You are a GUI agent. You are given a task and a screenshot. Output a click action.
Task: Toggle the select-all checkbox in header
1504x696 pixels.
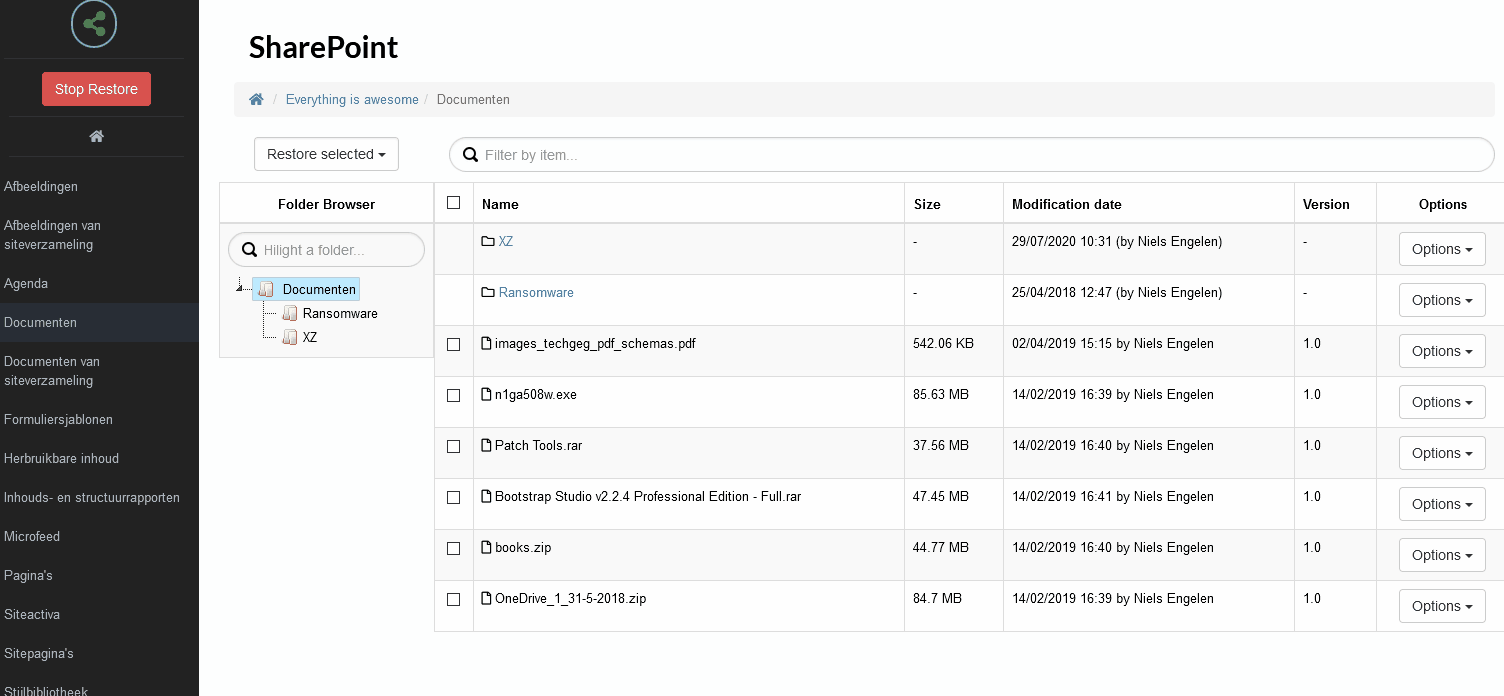pyautogui.click(x=454, y=203)
